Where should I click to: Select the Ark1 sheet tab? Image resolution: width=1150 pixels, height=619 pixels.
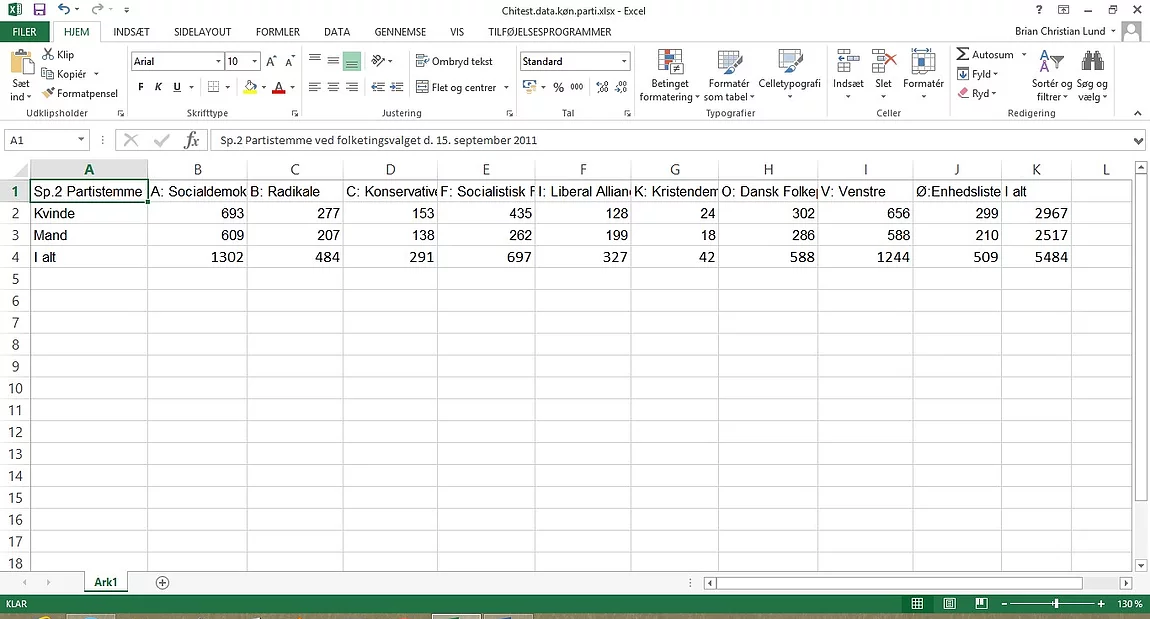(x=106, y=582)
